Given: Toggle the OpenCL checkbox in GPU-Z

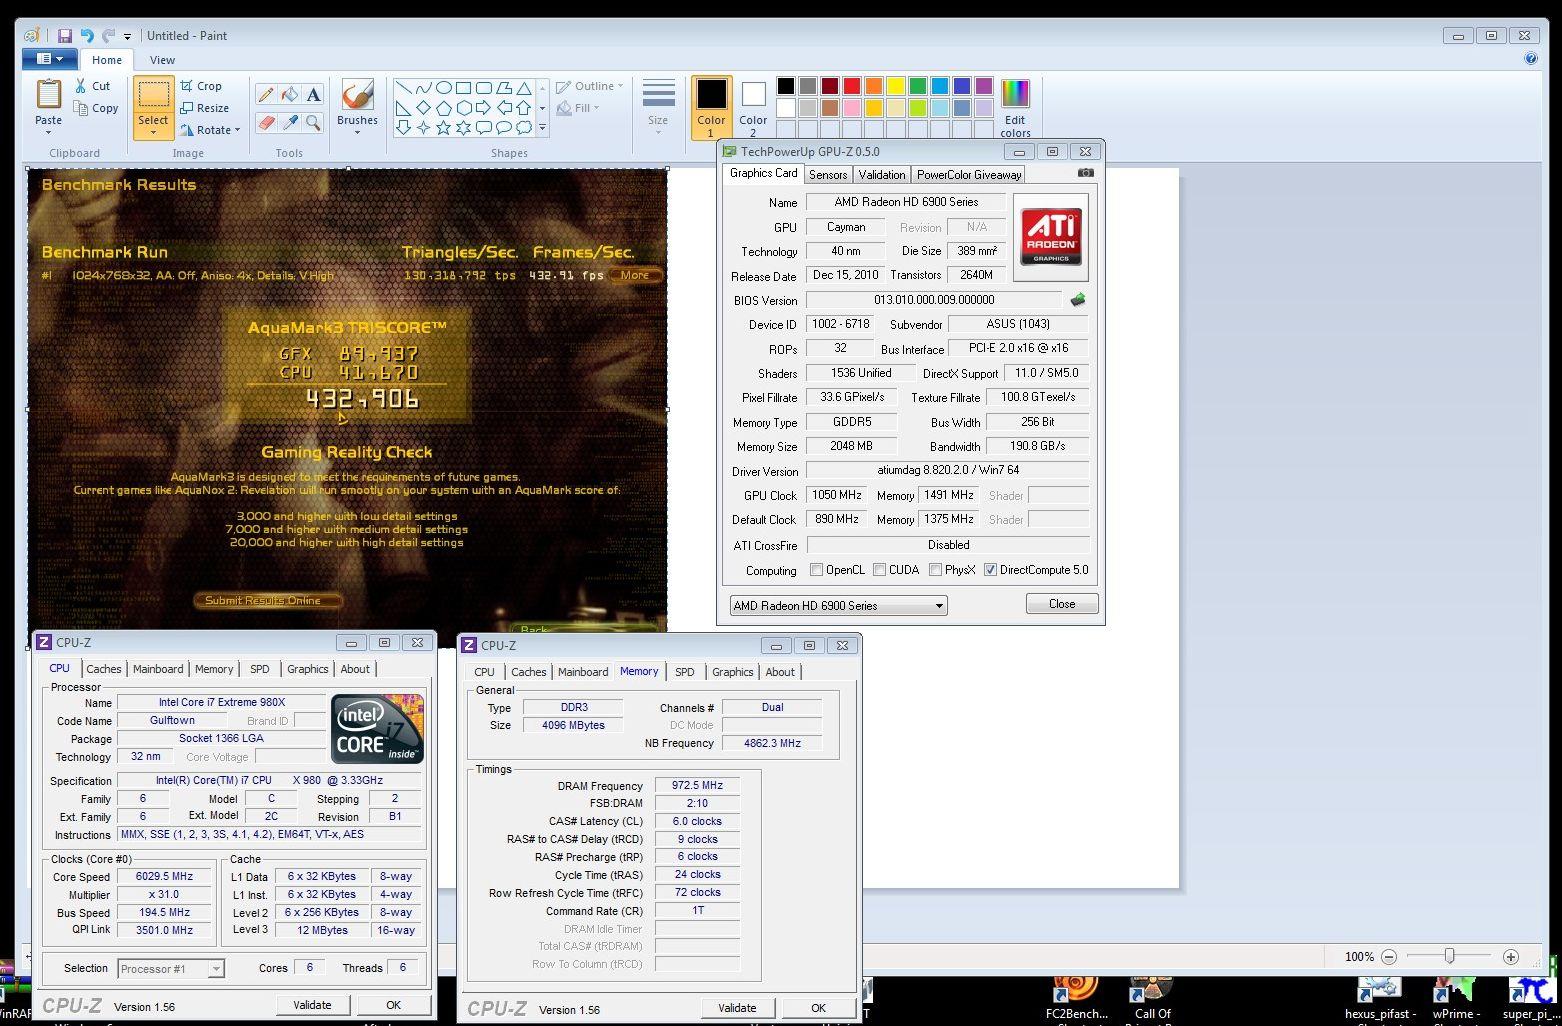Looking at the screenshot, I should tap(817, 570).
